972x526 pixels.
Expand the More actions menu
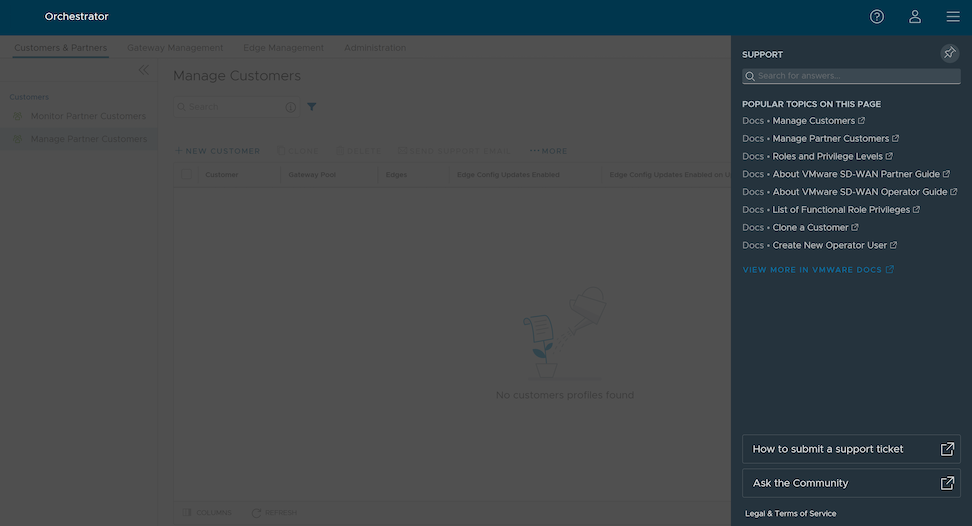point(548,151)
